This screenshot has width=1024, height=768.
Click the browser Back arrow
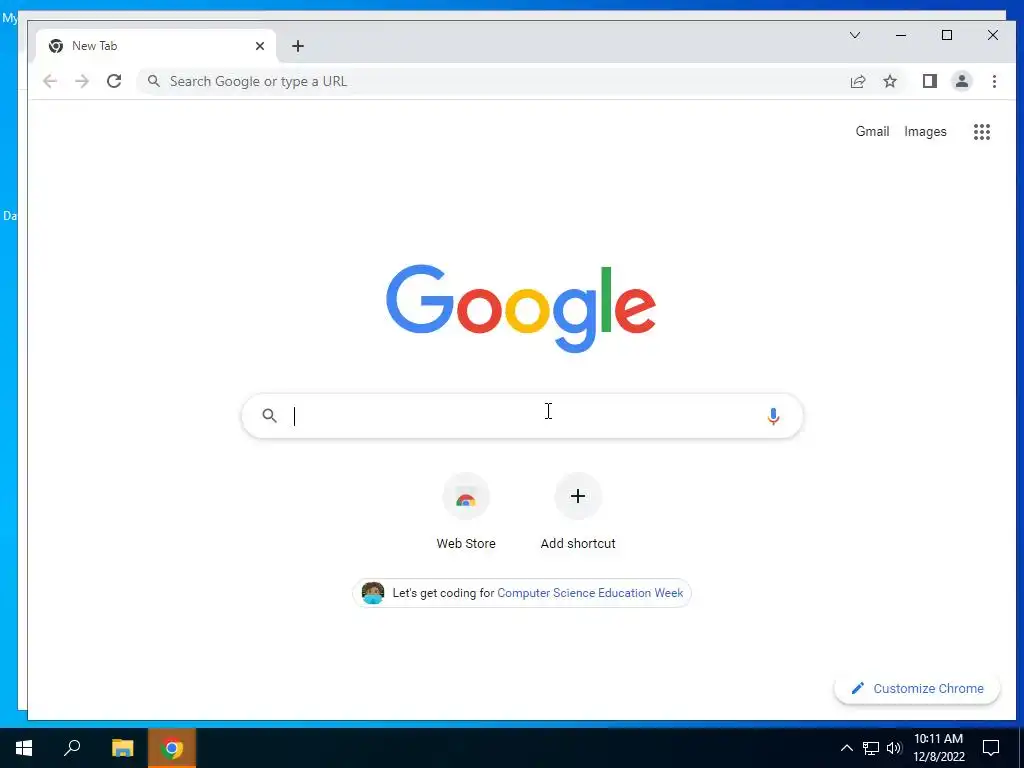50,82
